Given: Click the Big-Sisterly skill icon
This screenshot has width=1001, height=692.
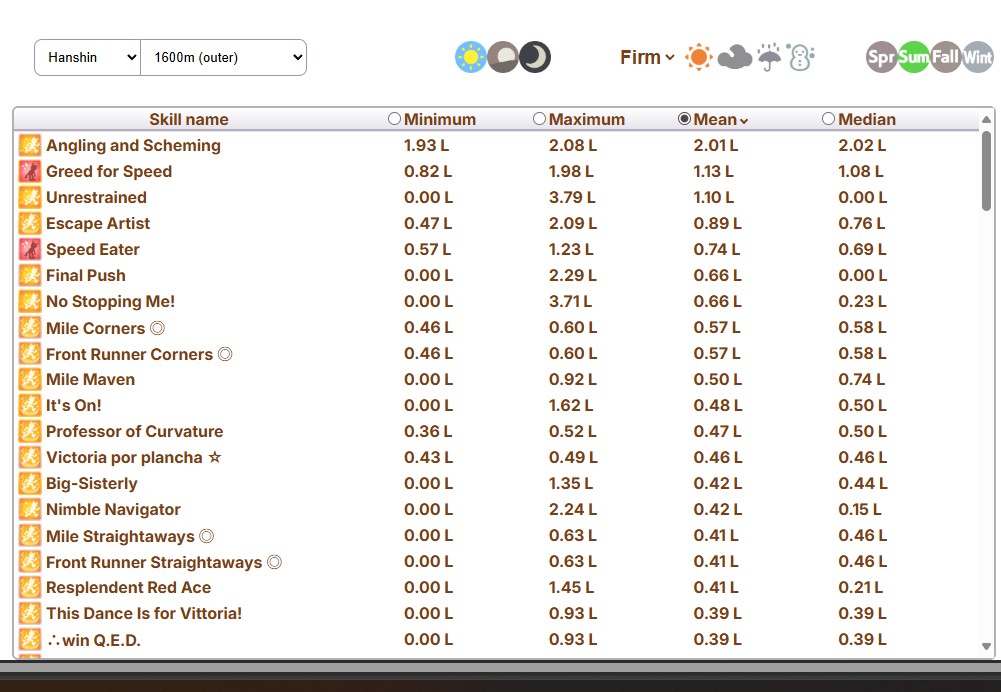Looking at the screenshot, I should pos(29,483).
